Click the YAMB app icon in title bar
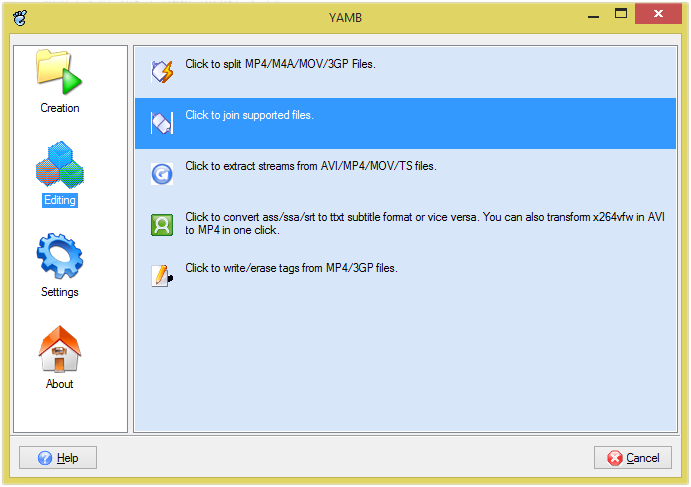 click(x=20, y=18)
